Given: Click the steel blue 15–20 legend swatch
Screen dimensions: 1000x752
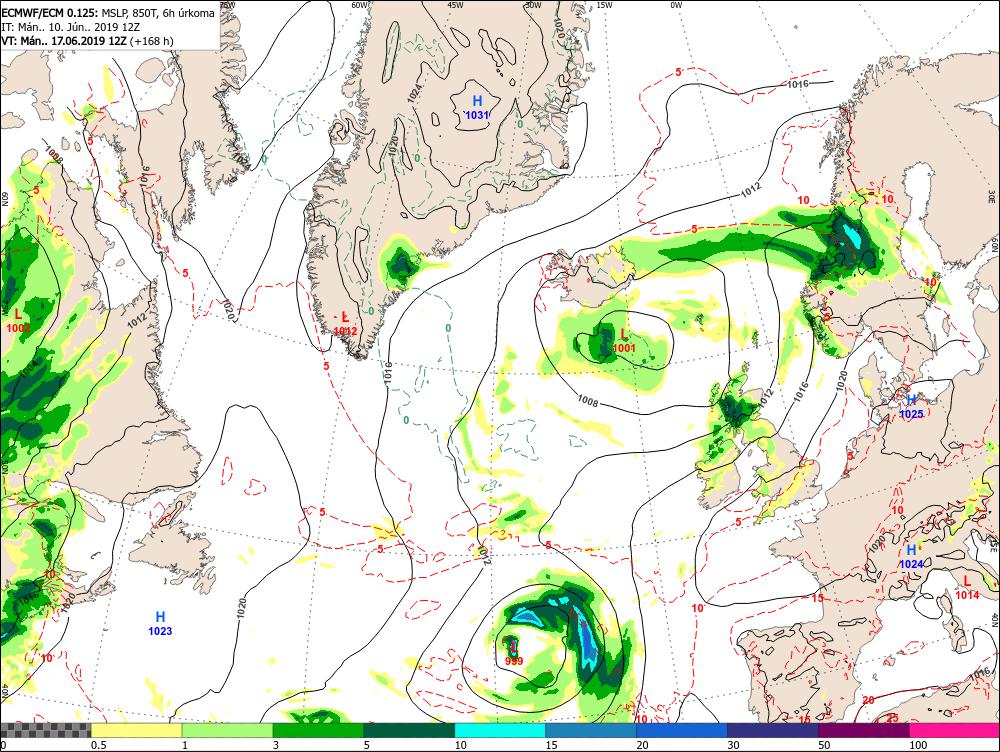Looking at the screenshot, I should click(x=591, y=730).
